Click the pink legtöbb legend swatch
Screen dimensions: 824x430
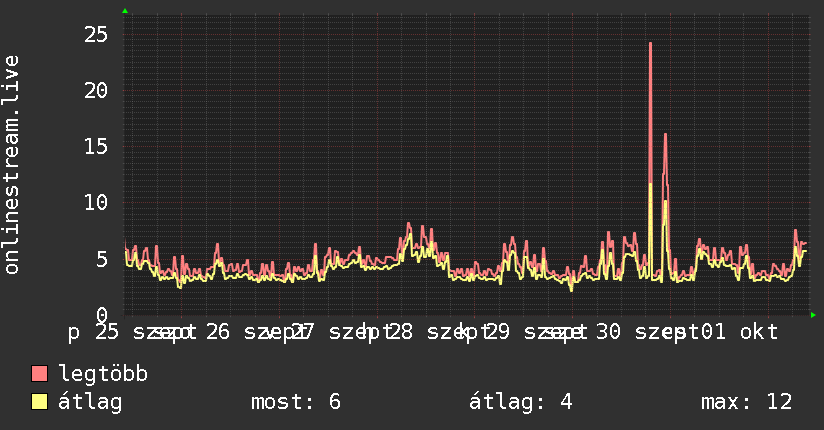click(x=39, y=373)
